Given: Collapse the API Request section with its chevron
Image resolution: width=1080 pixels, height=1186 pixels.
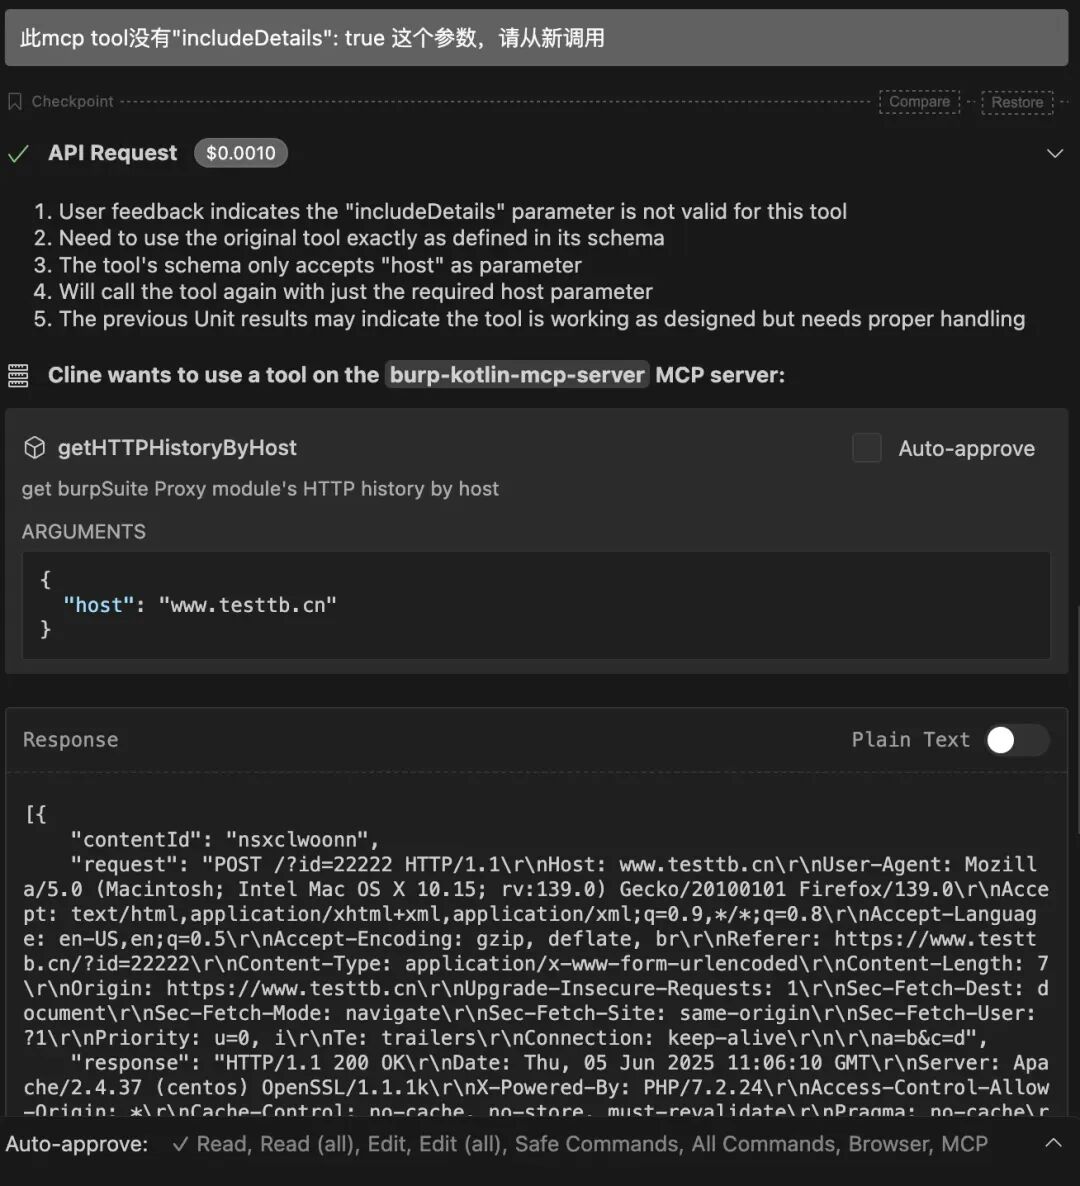Looking at the screenshot, I should (x=1054, y=154).
